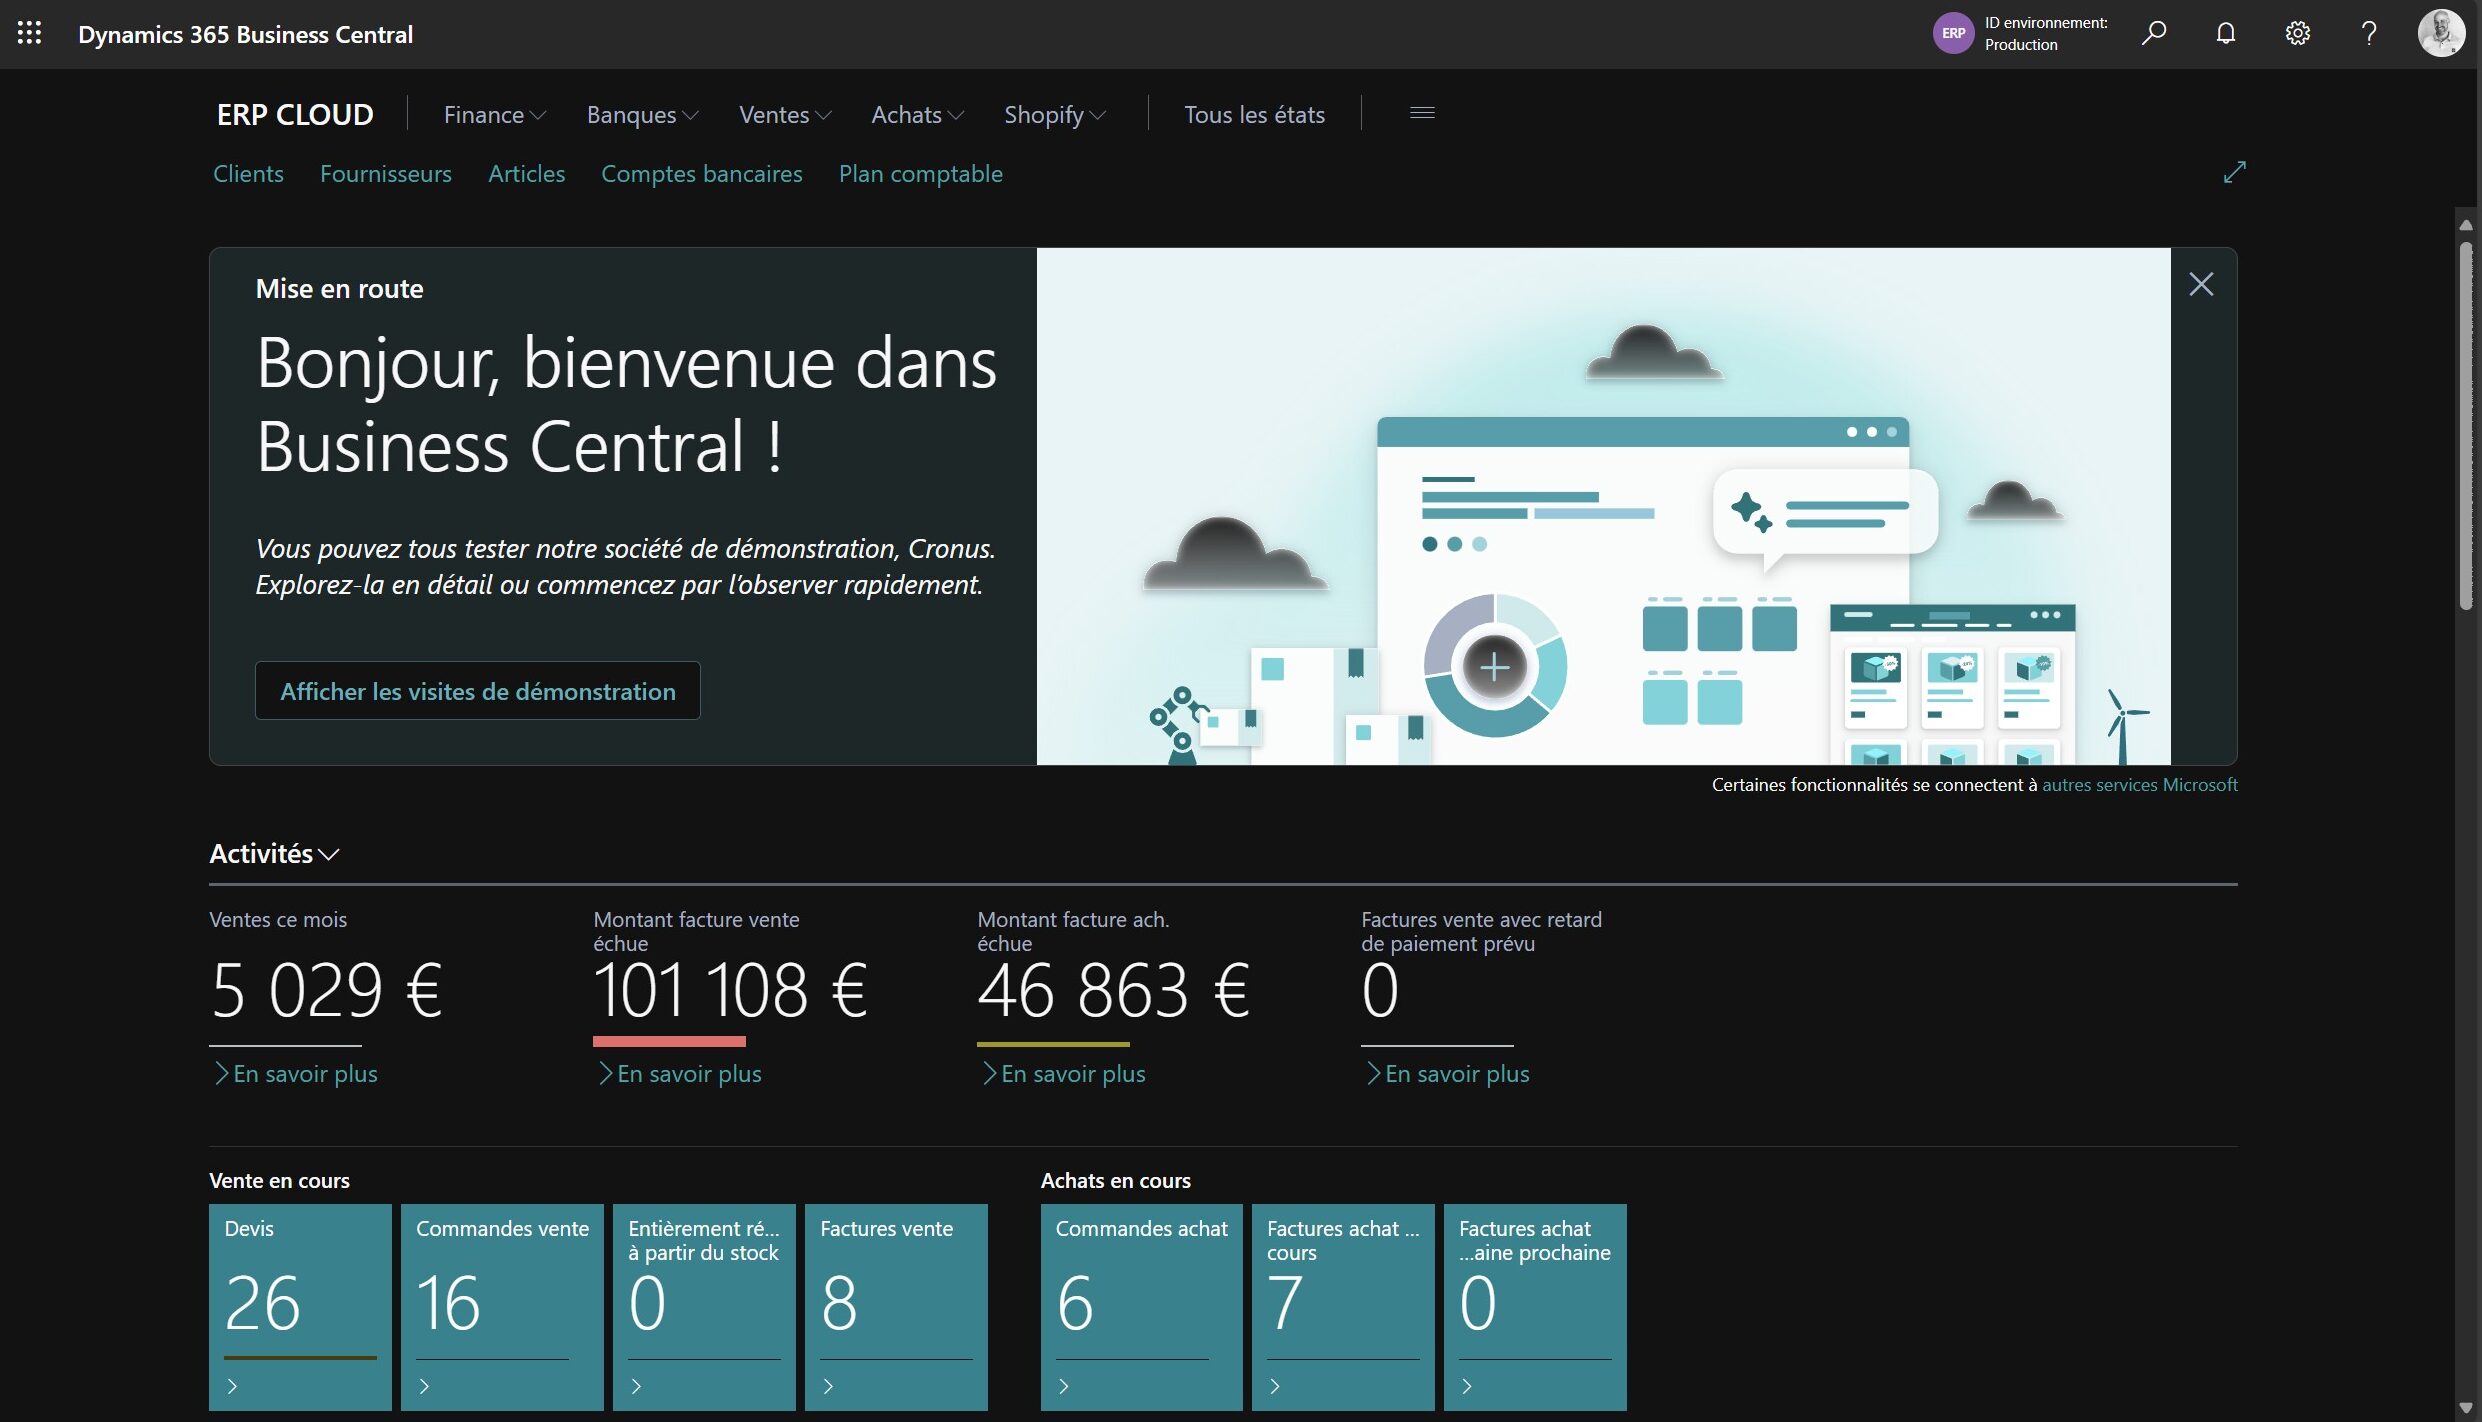The image size is (2482, 1422).
Task: Go to Fournisseurs list
Action: coord(385,173)
